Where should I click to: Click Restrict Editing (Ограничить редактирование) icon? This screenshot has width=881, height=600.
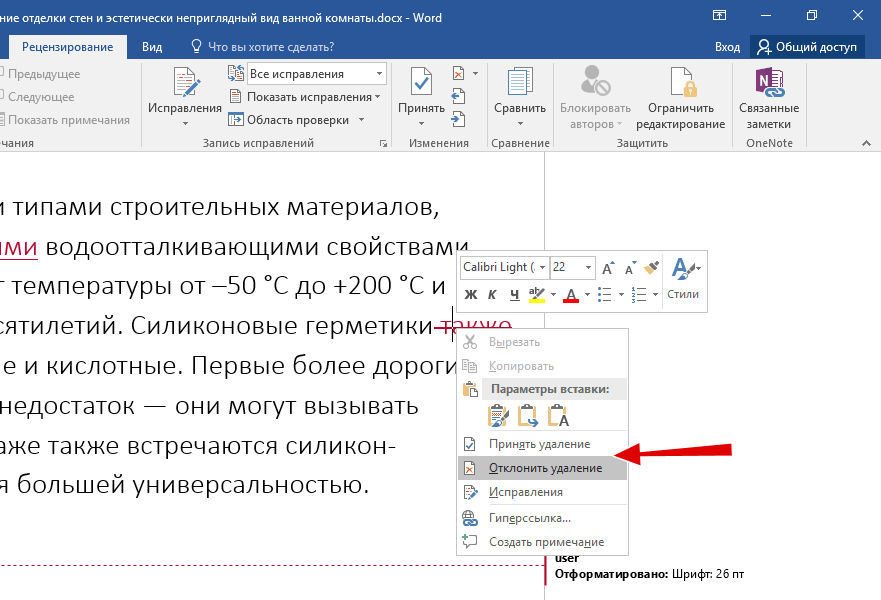click(683, 83)
